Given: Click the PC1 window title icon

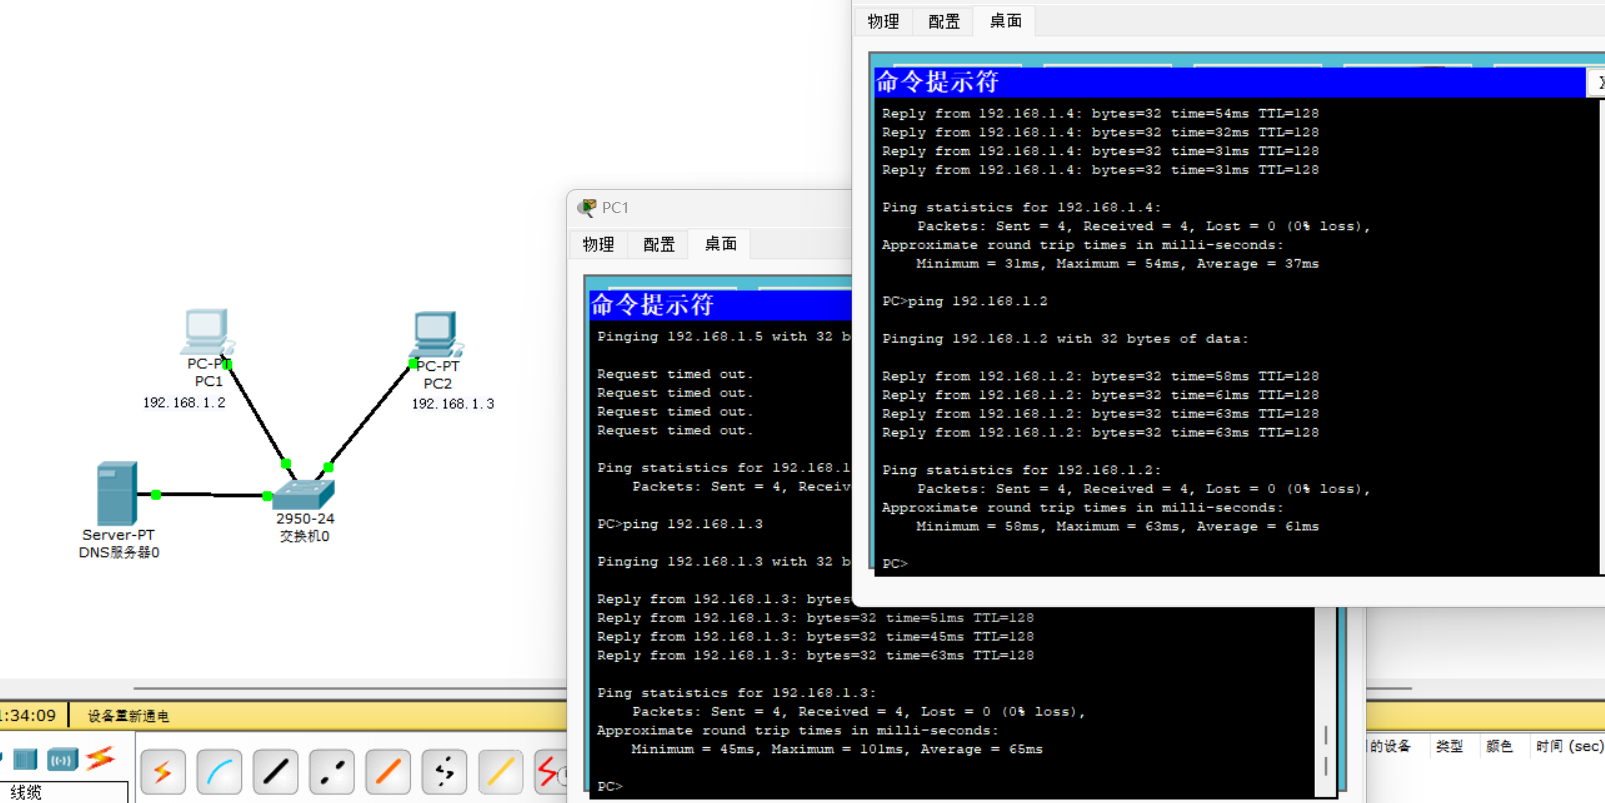Looking at the screenshot, I should [x=587, y=207].
